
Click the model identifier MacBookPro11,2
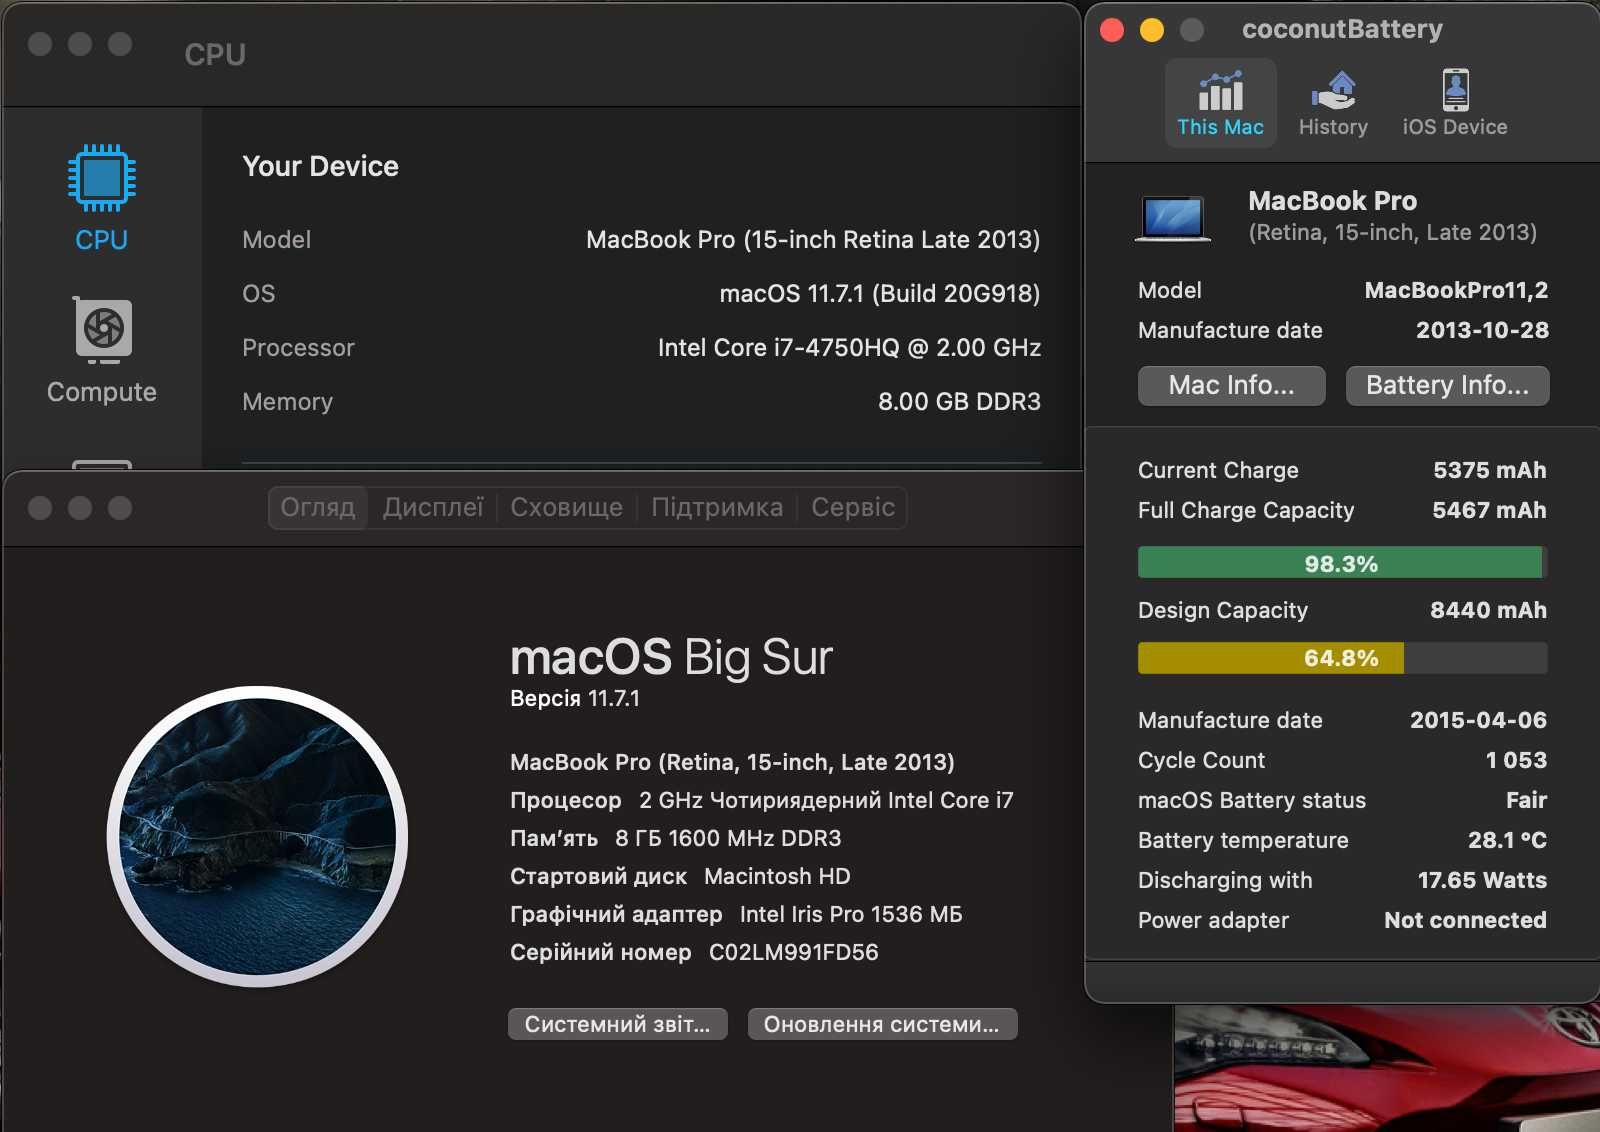click(1456, 290)
